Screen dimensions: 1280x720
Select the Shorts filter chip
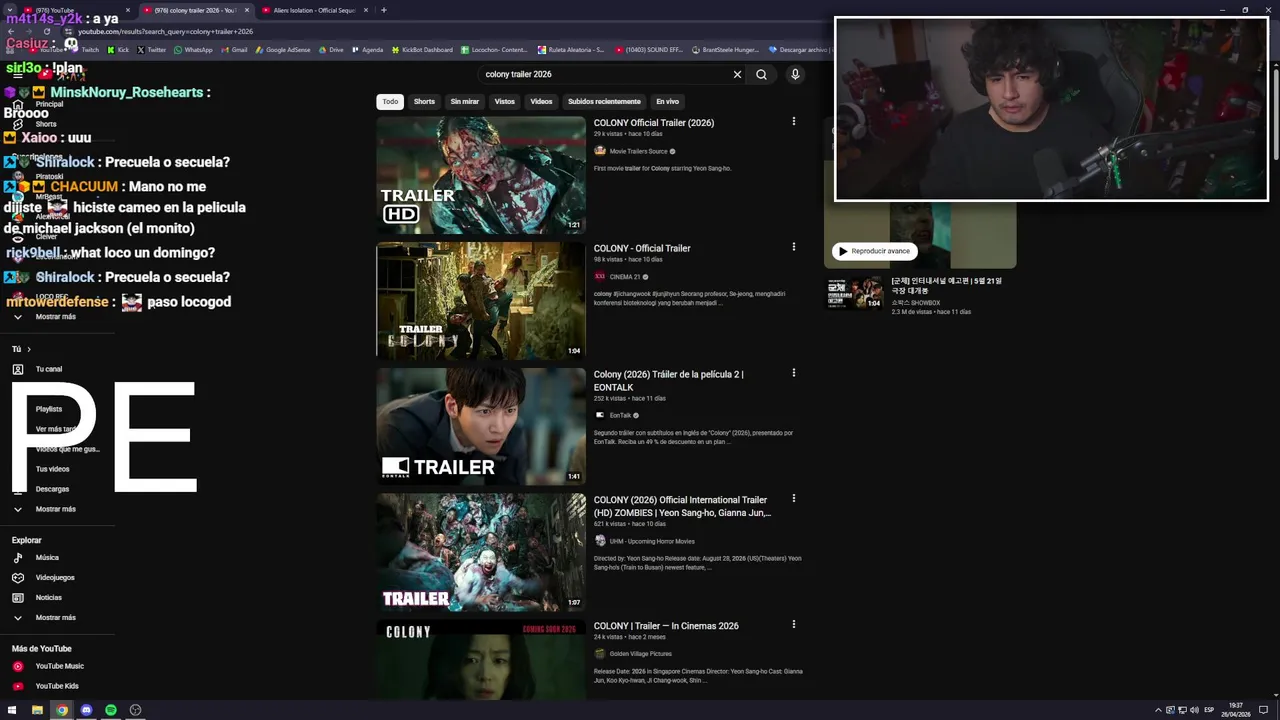425,101
